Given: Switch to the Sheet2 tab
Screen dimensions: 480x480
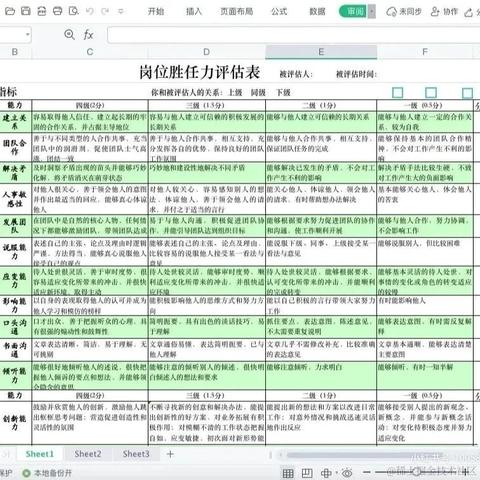Looking at the screenshot, I should [88, 454].
